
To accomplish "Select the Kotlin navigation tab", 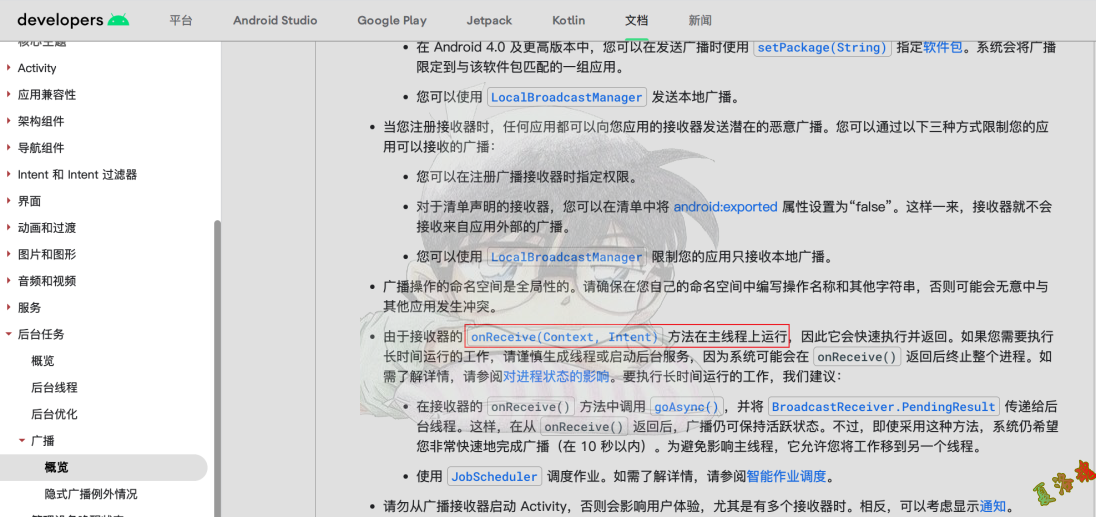I will pos(568,20).
